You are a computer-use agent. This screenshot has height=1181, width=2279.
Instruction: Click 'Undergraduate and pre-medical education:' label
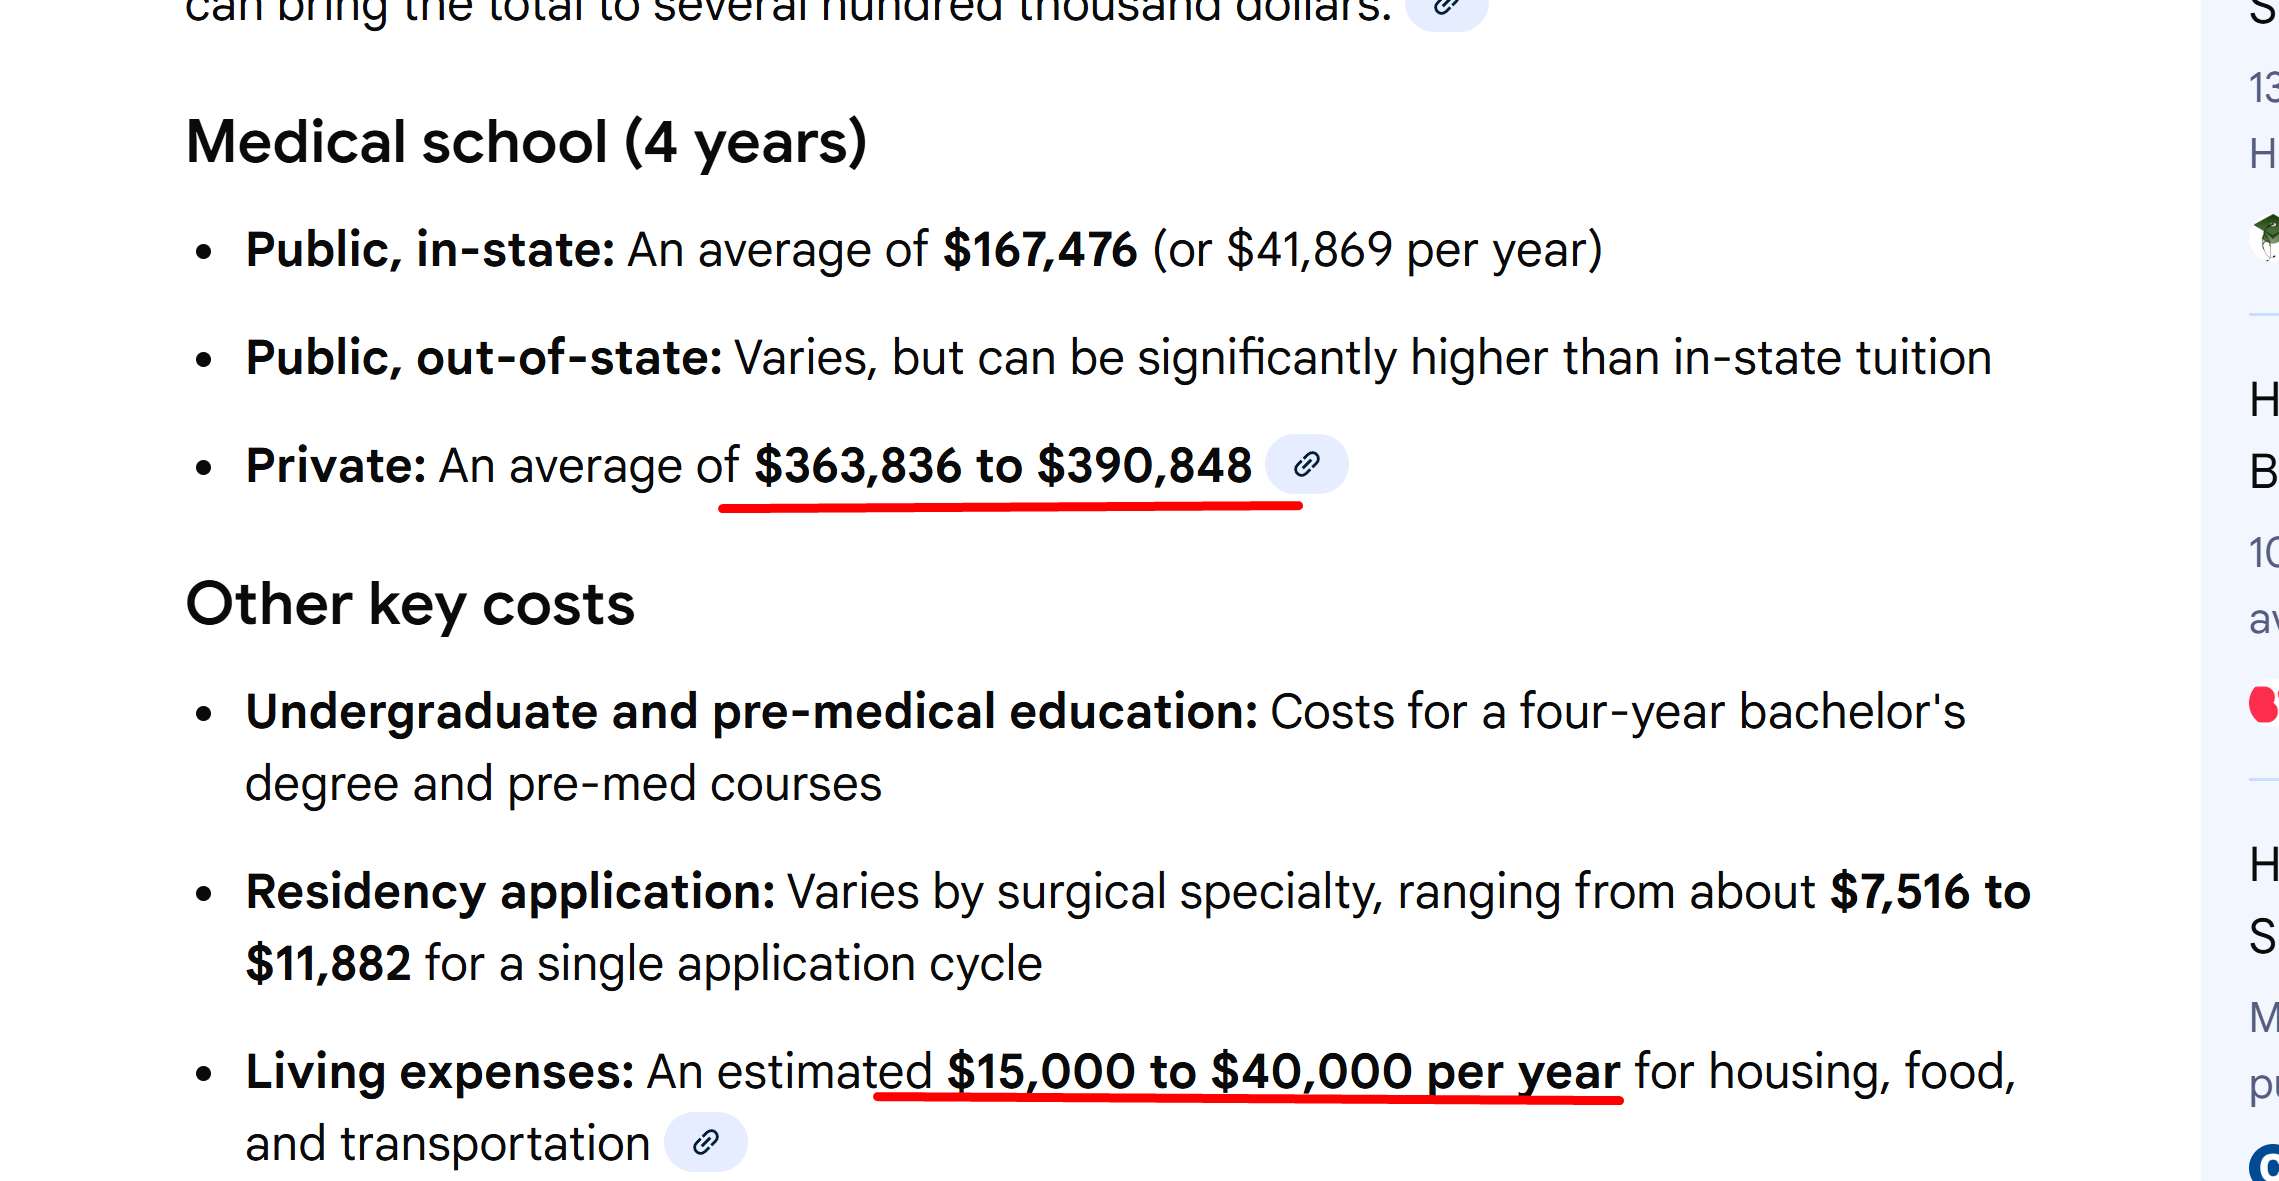pyautogui.click(x=751, y=712)
